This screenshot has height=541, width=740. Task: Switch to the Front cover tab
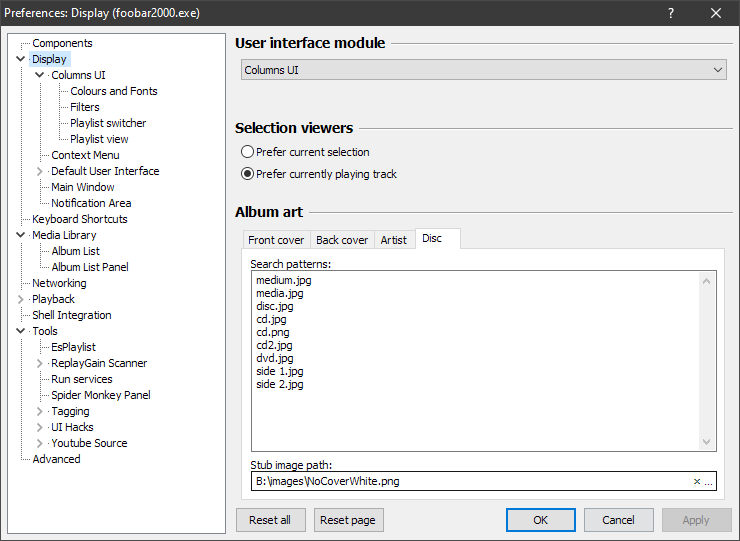pyautogui.click(x=276, y=240)
